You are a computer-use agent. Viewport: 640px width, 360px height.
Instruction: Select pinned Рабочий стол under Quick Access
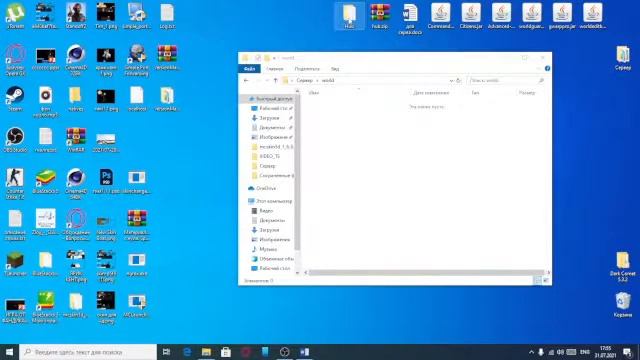pos(272,108)
